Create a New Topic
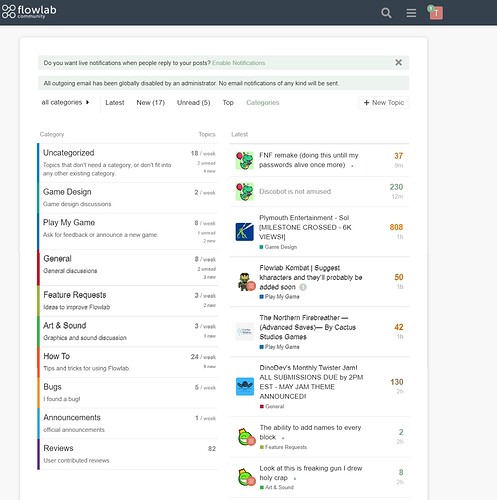This screenshot has height=500, width=497. pyautogui.click(x=384, y=103)
